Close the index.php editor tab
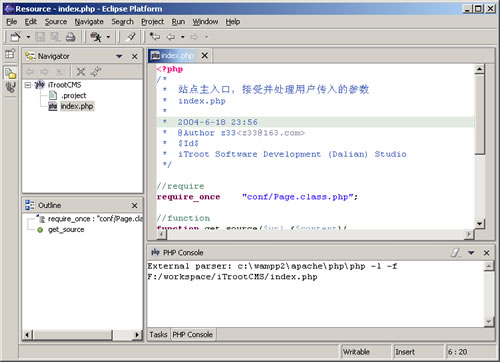This screenshot has width=500, height=362. click(x=205, y=56)
